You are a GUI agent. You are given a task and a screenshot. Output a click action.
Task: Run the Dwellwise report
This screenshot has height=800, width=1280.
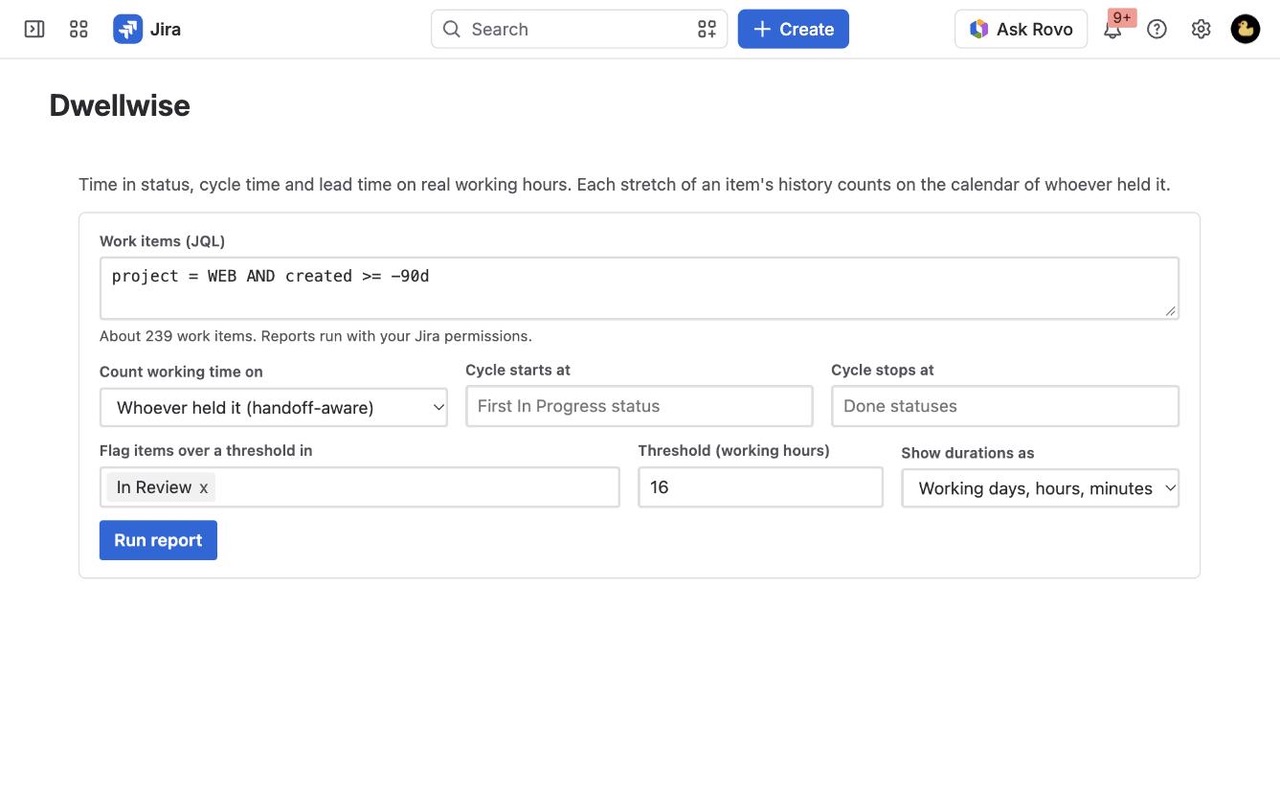click(158, 540)
